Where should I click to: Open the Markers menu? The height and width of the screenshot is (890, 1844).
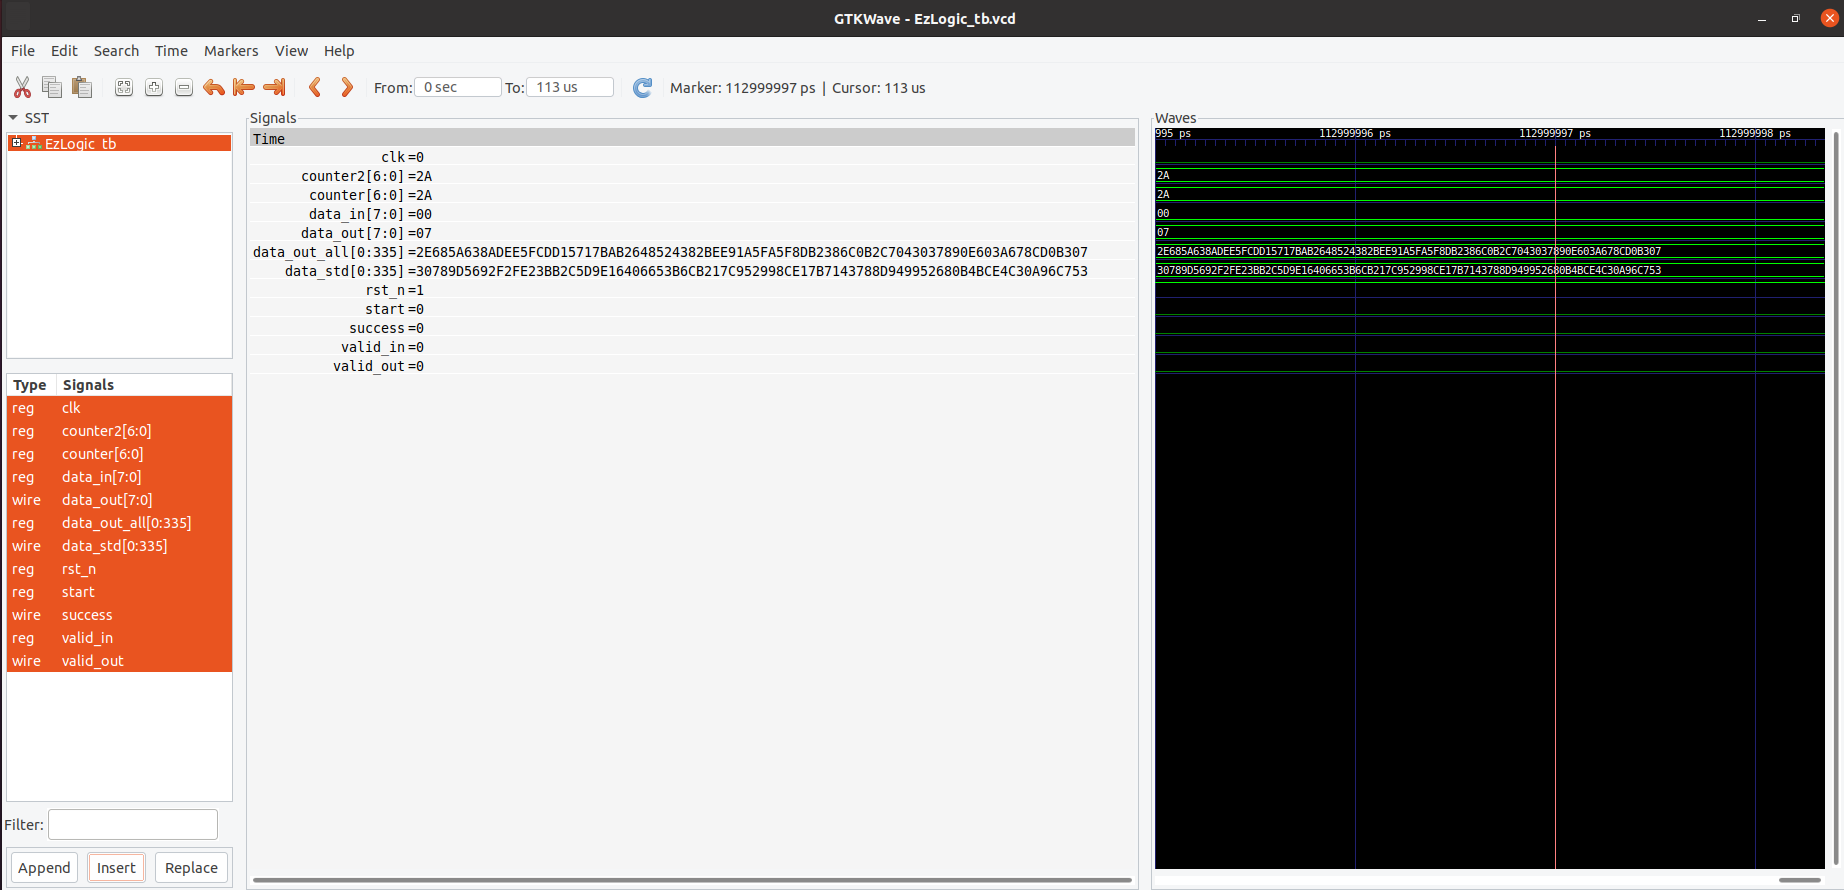pos(230,51)
